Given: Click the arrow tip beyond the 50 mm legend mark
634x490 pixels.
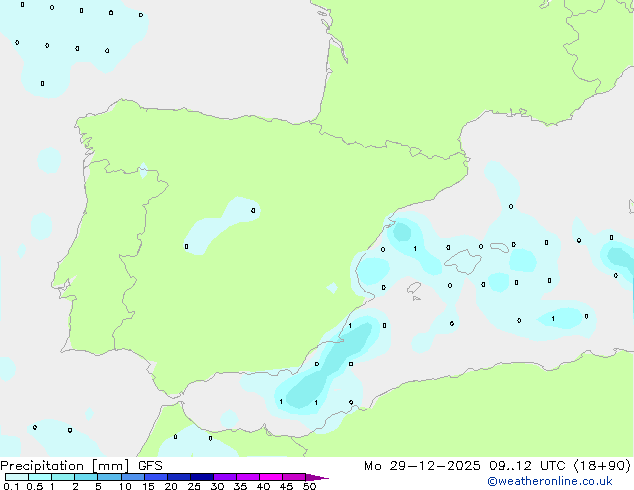Looking at the screenshot, I should click(x=317, y=477).
